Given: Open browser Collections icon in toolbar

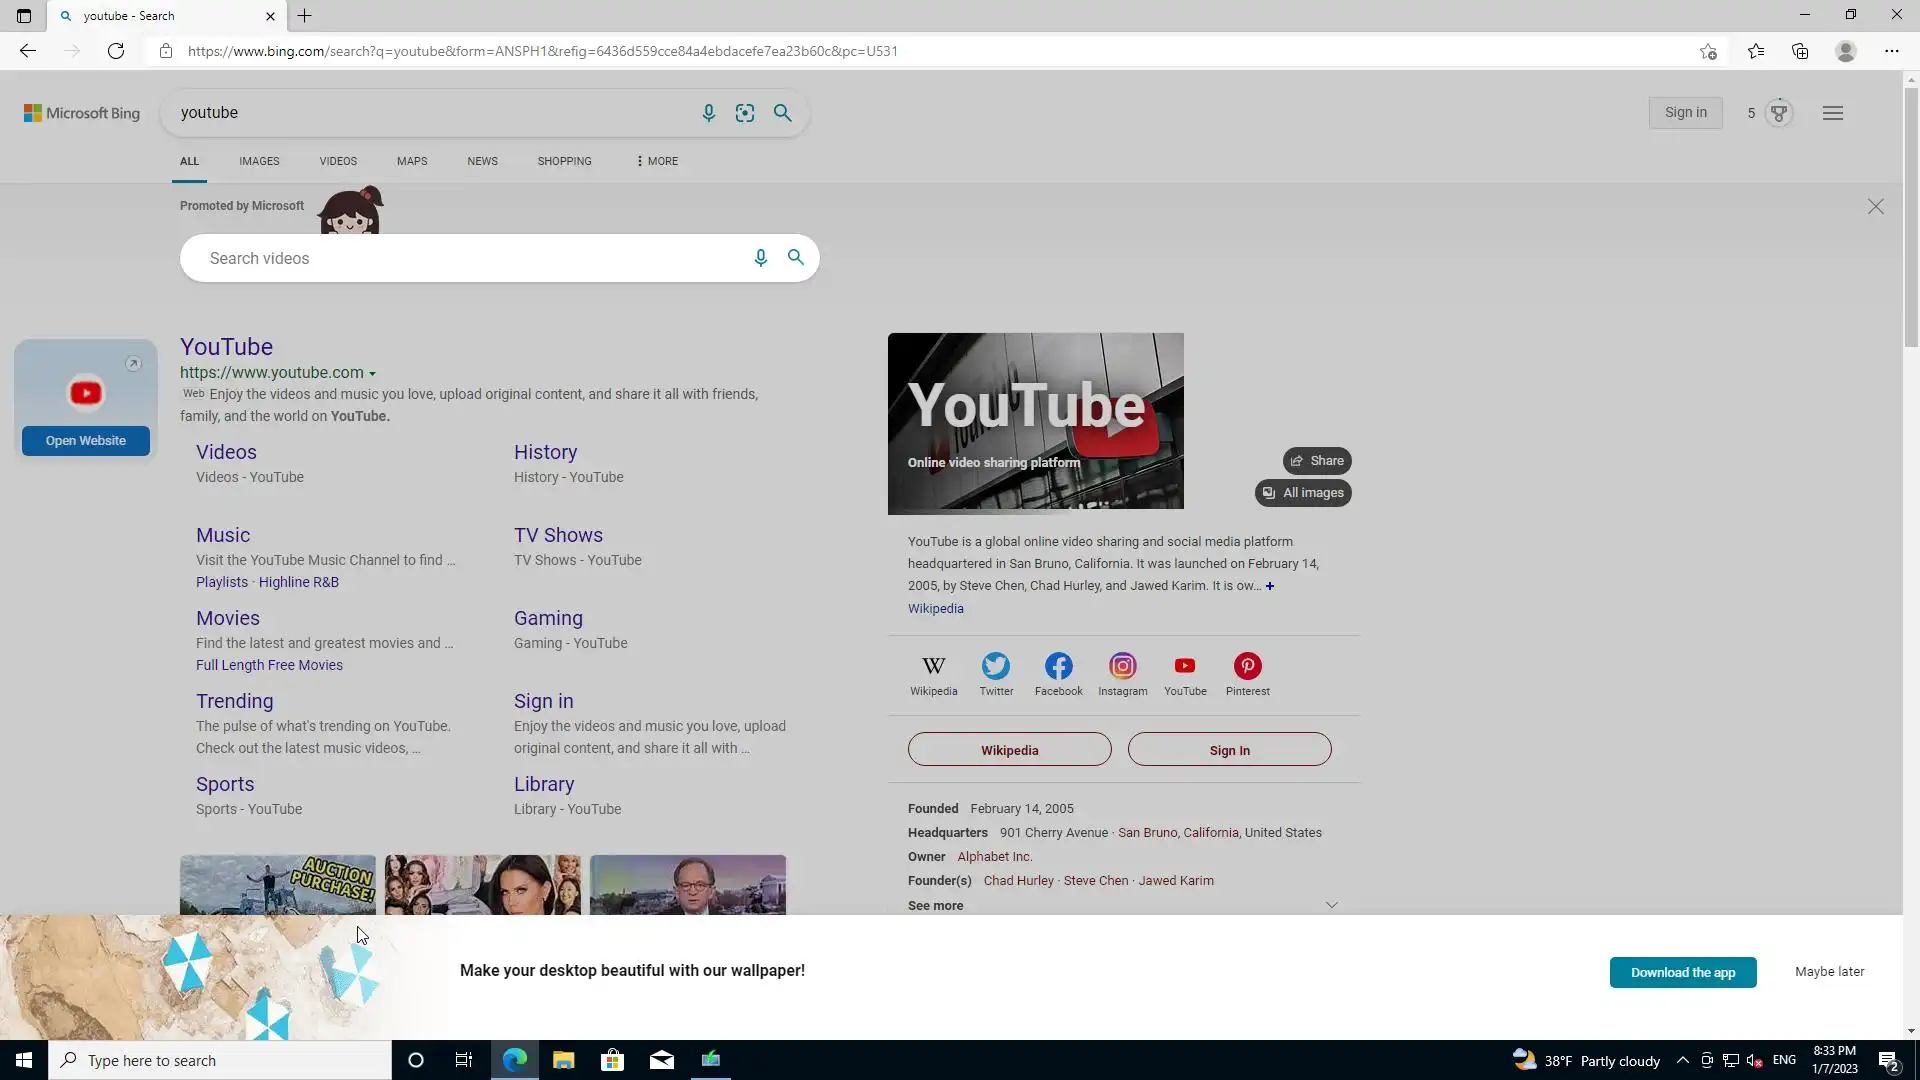Looking at the screenshot, I should [x=1800, y=51].
